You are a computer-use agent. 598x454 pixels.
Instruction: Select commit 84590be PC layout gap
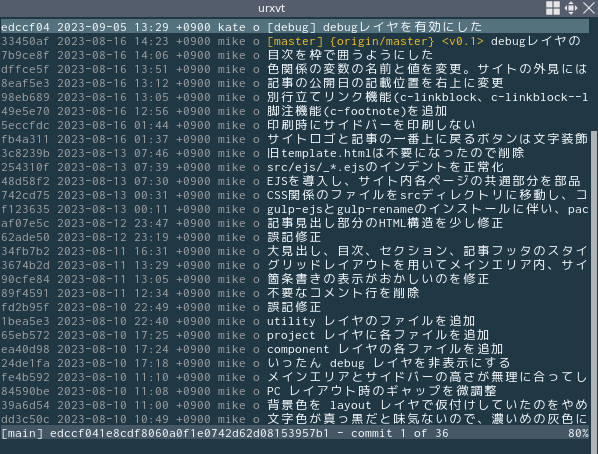[x=295, y=391]
